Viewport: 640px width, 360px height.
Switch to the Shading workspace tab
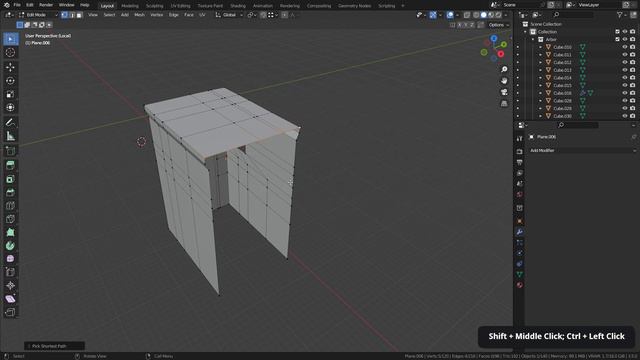pyautogui.click(x=238, y=6)
